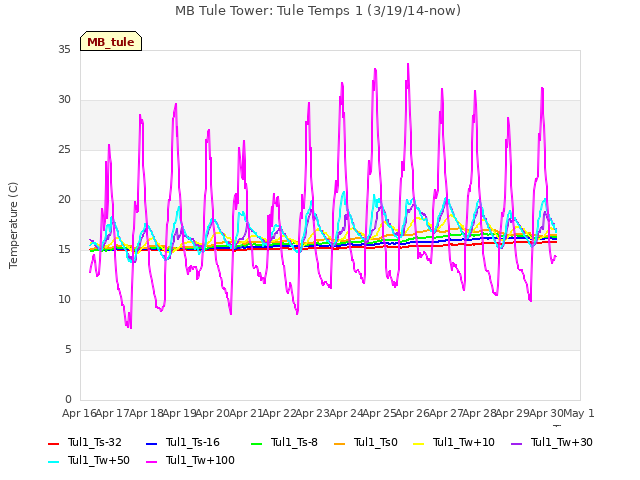640x480 pixels.
Task: Click the Apr 21 x-axis label
Action: tap(246, 413)
